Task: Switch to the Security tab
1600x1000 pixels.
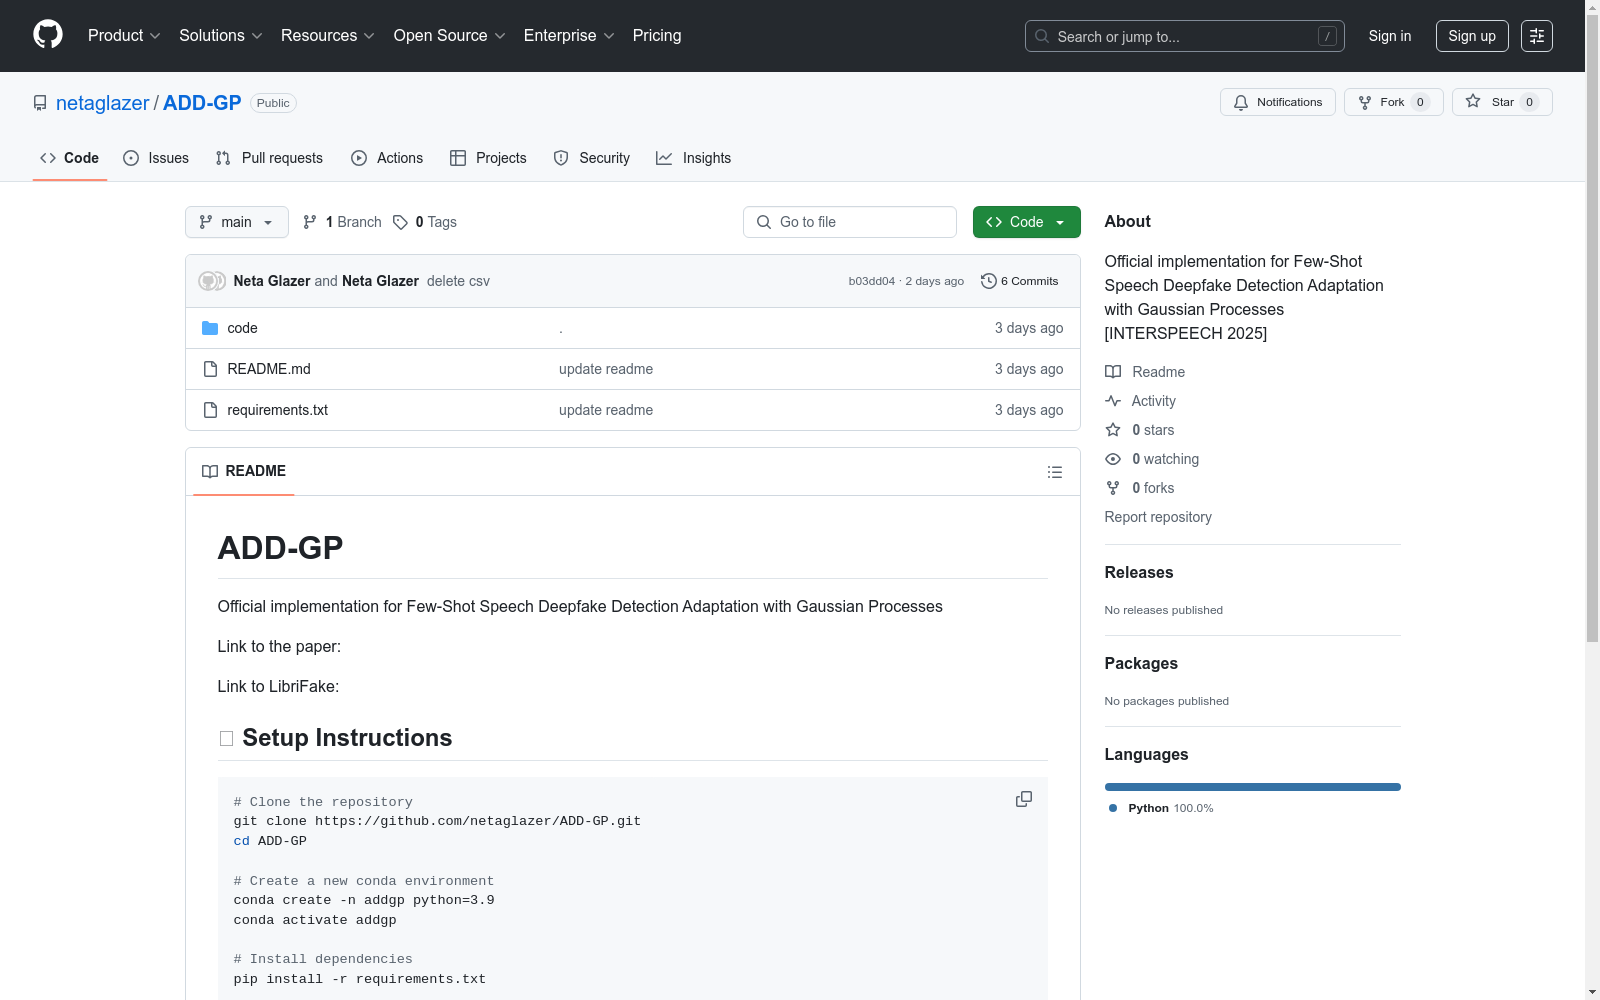Action: point(592,158)
